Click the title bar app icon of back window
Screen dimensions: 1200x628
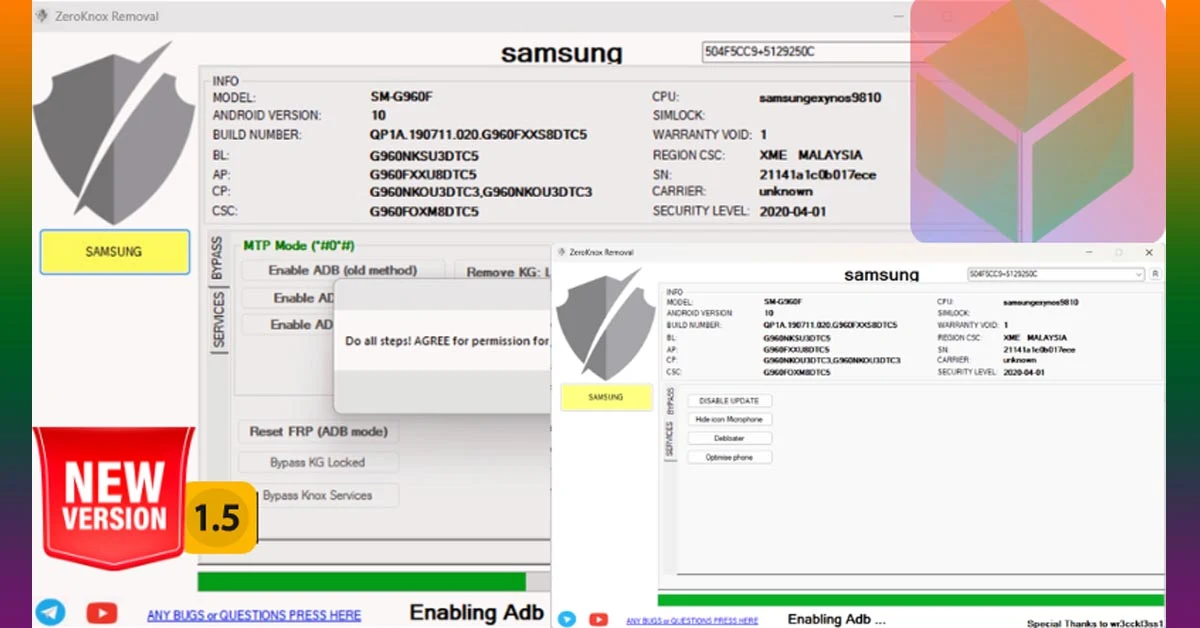pos(41,16)
